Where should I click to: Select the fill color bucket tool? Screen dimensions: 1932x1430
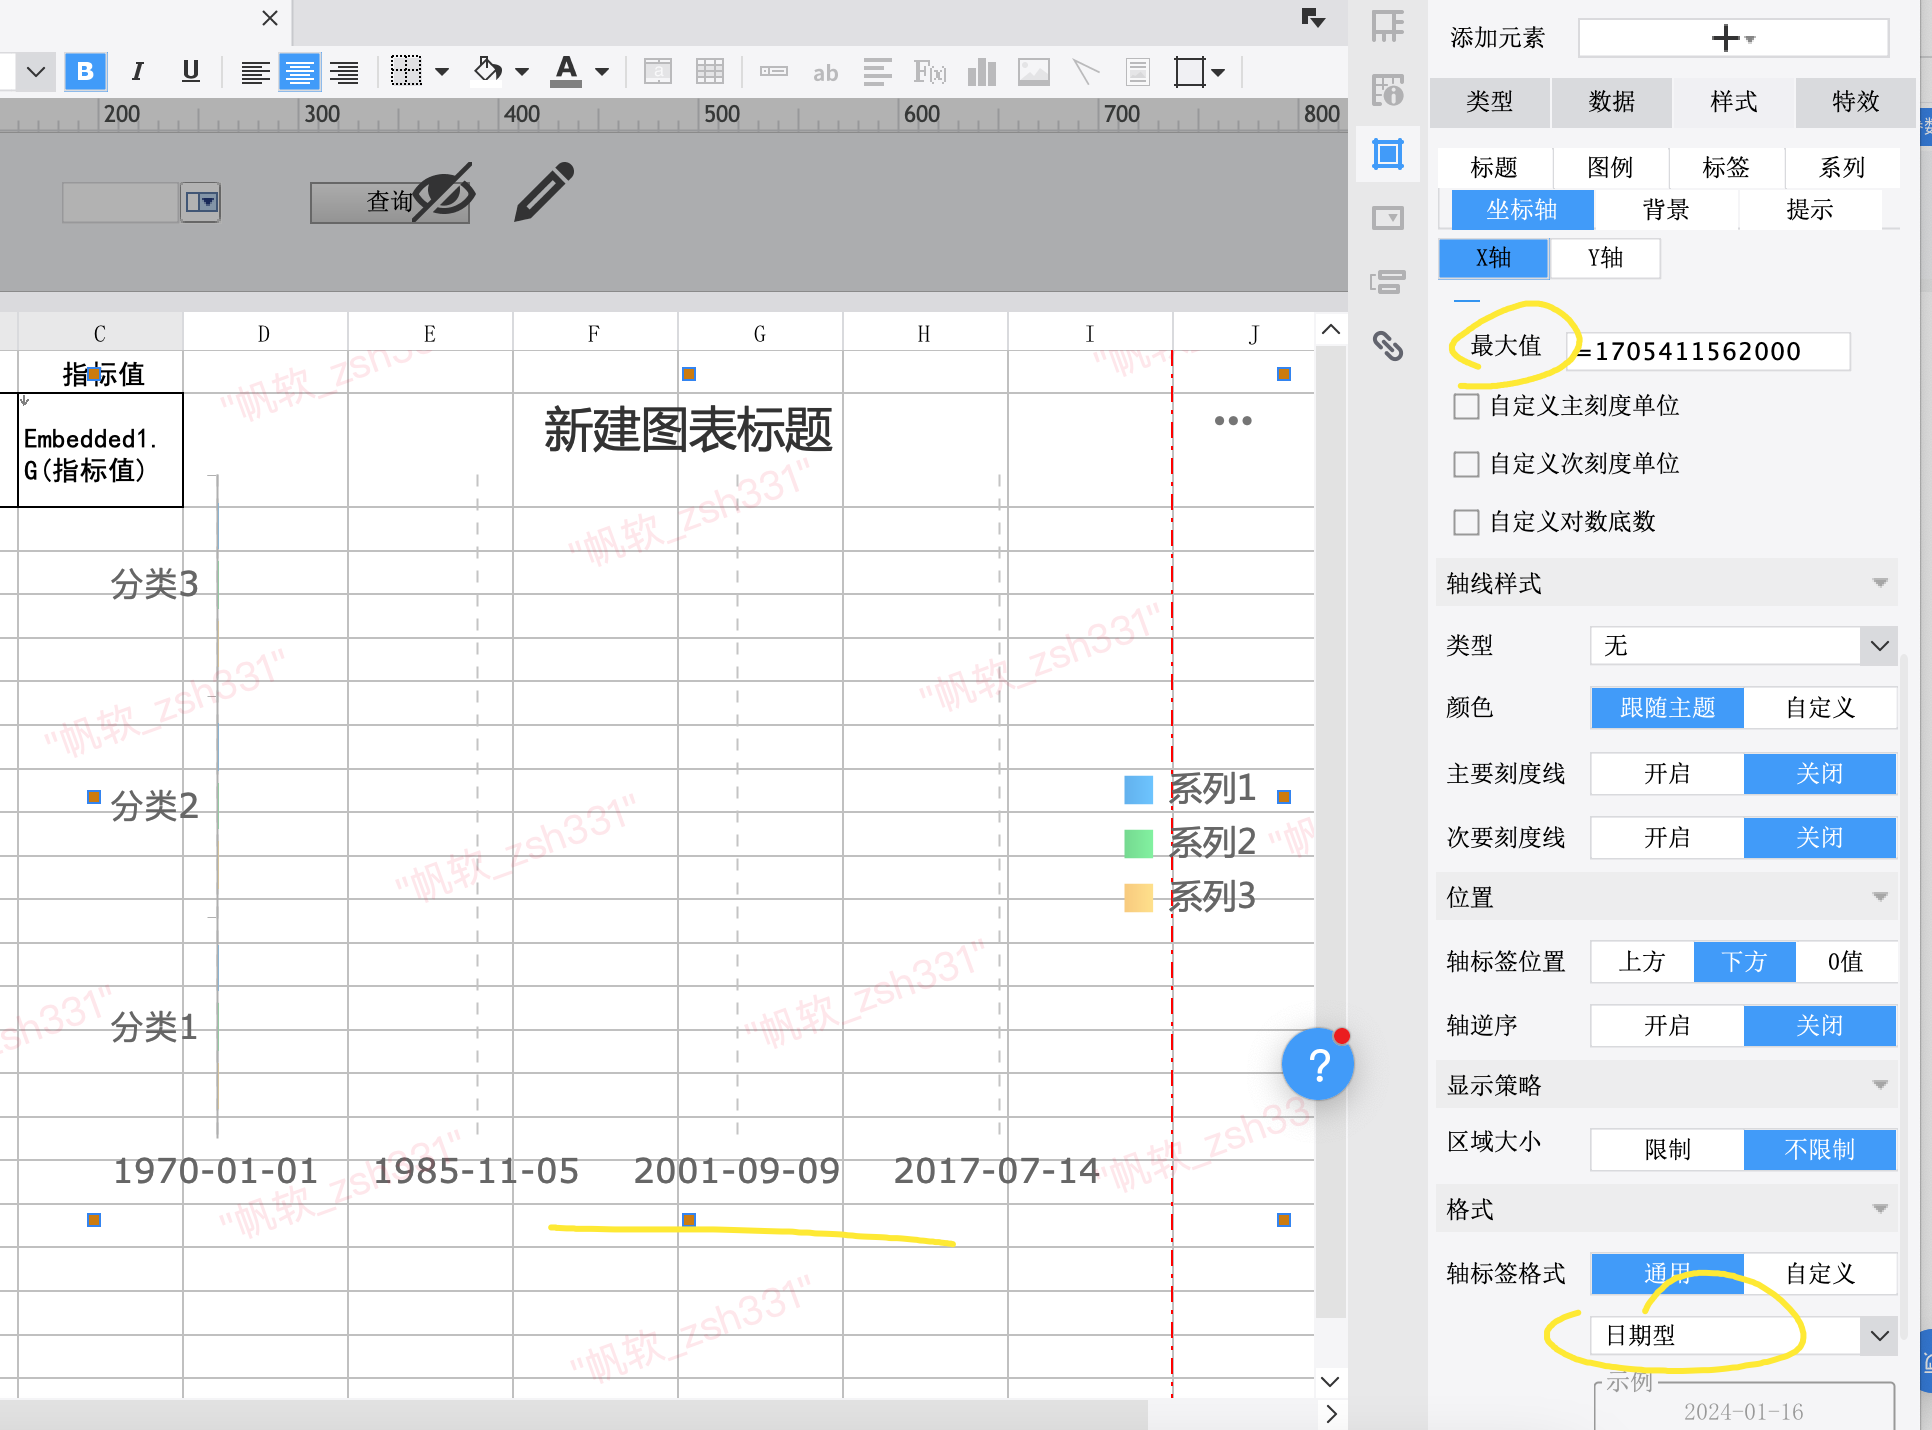pyautogui.click(x=488, y=71)
